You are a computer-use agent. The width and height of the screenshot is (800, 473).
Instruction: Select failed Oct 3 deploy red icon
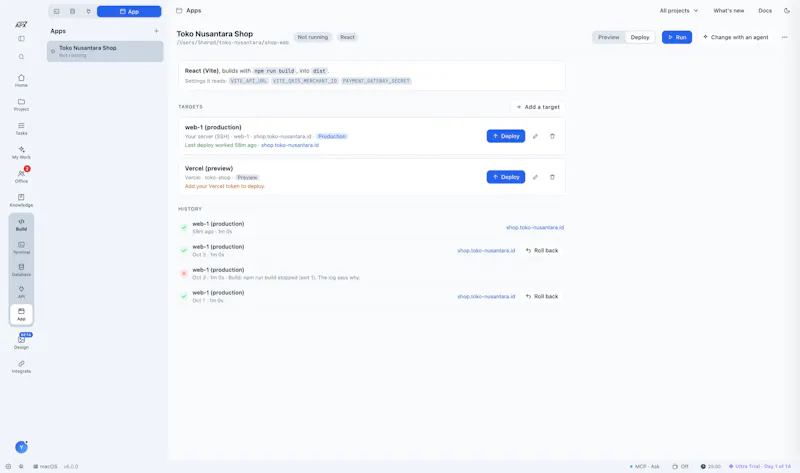(x=184, y=273)
